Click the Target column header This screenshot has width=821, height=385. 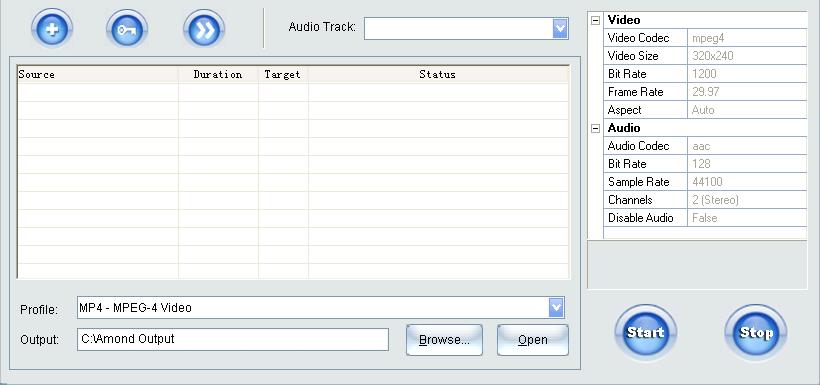click(283, 74)
